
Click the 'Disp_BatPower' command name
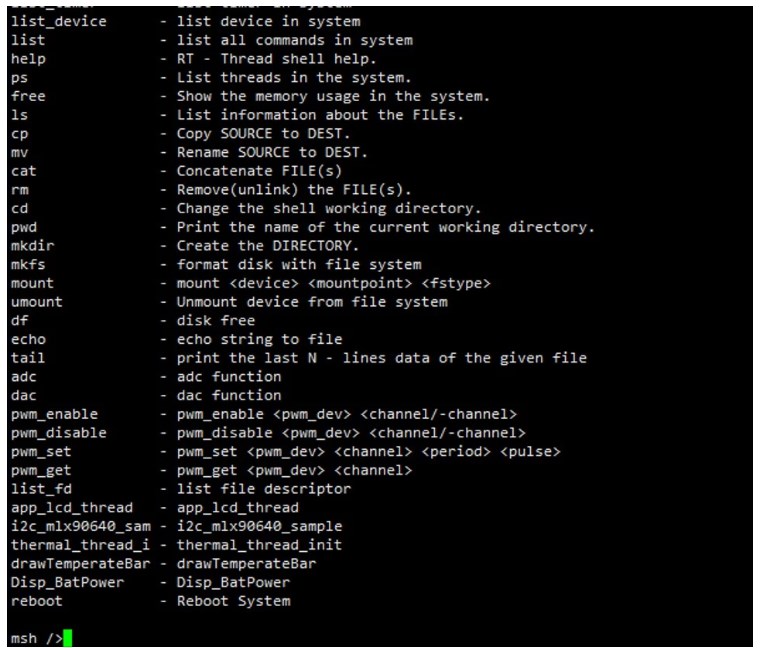pos(67,582)
